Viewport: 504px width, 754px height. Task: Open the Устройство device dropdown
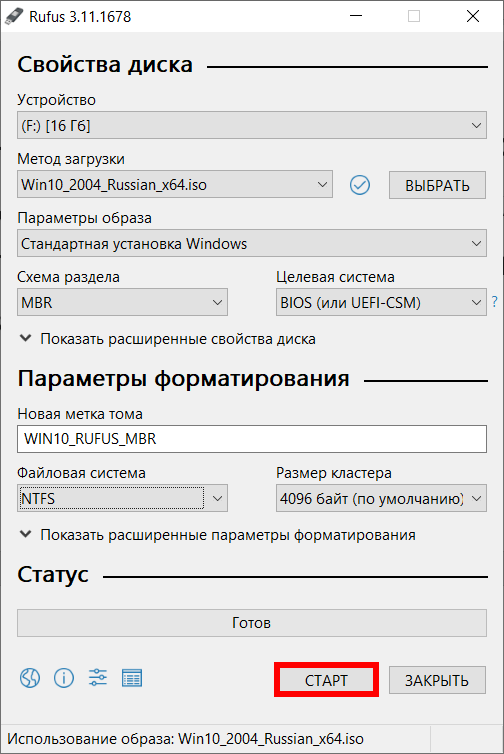tap(252, 126)
